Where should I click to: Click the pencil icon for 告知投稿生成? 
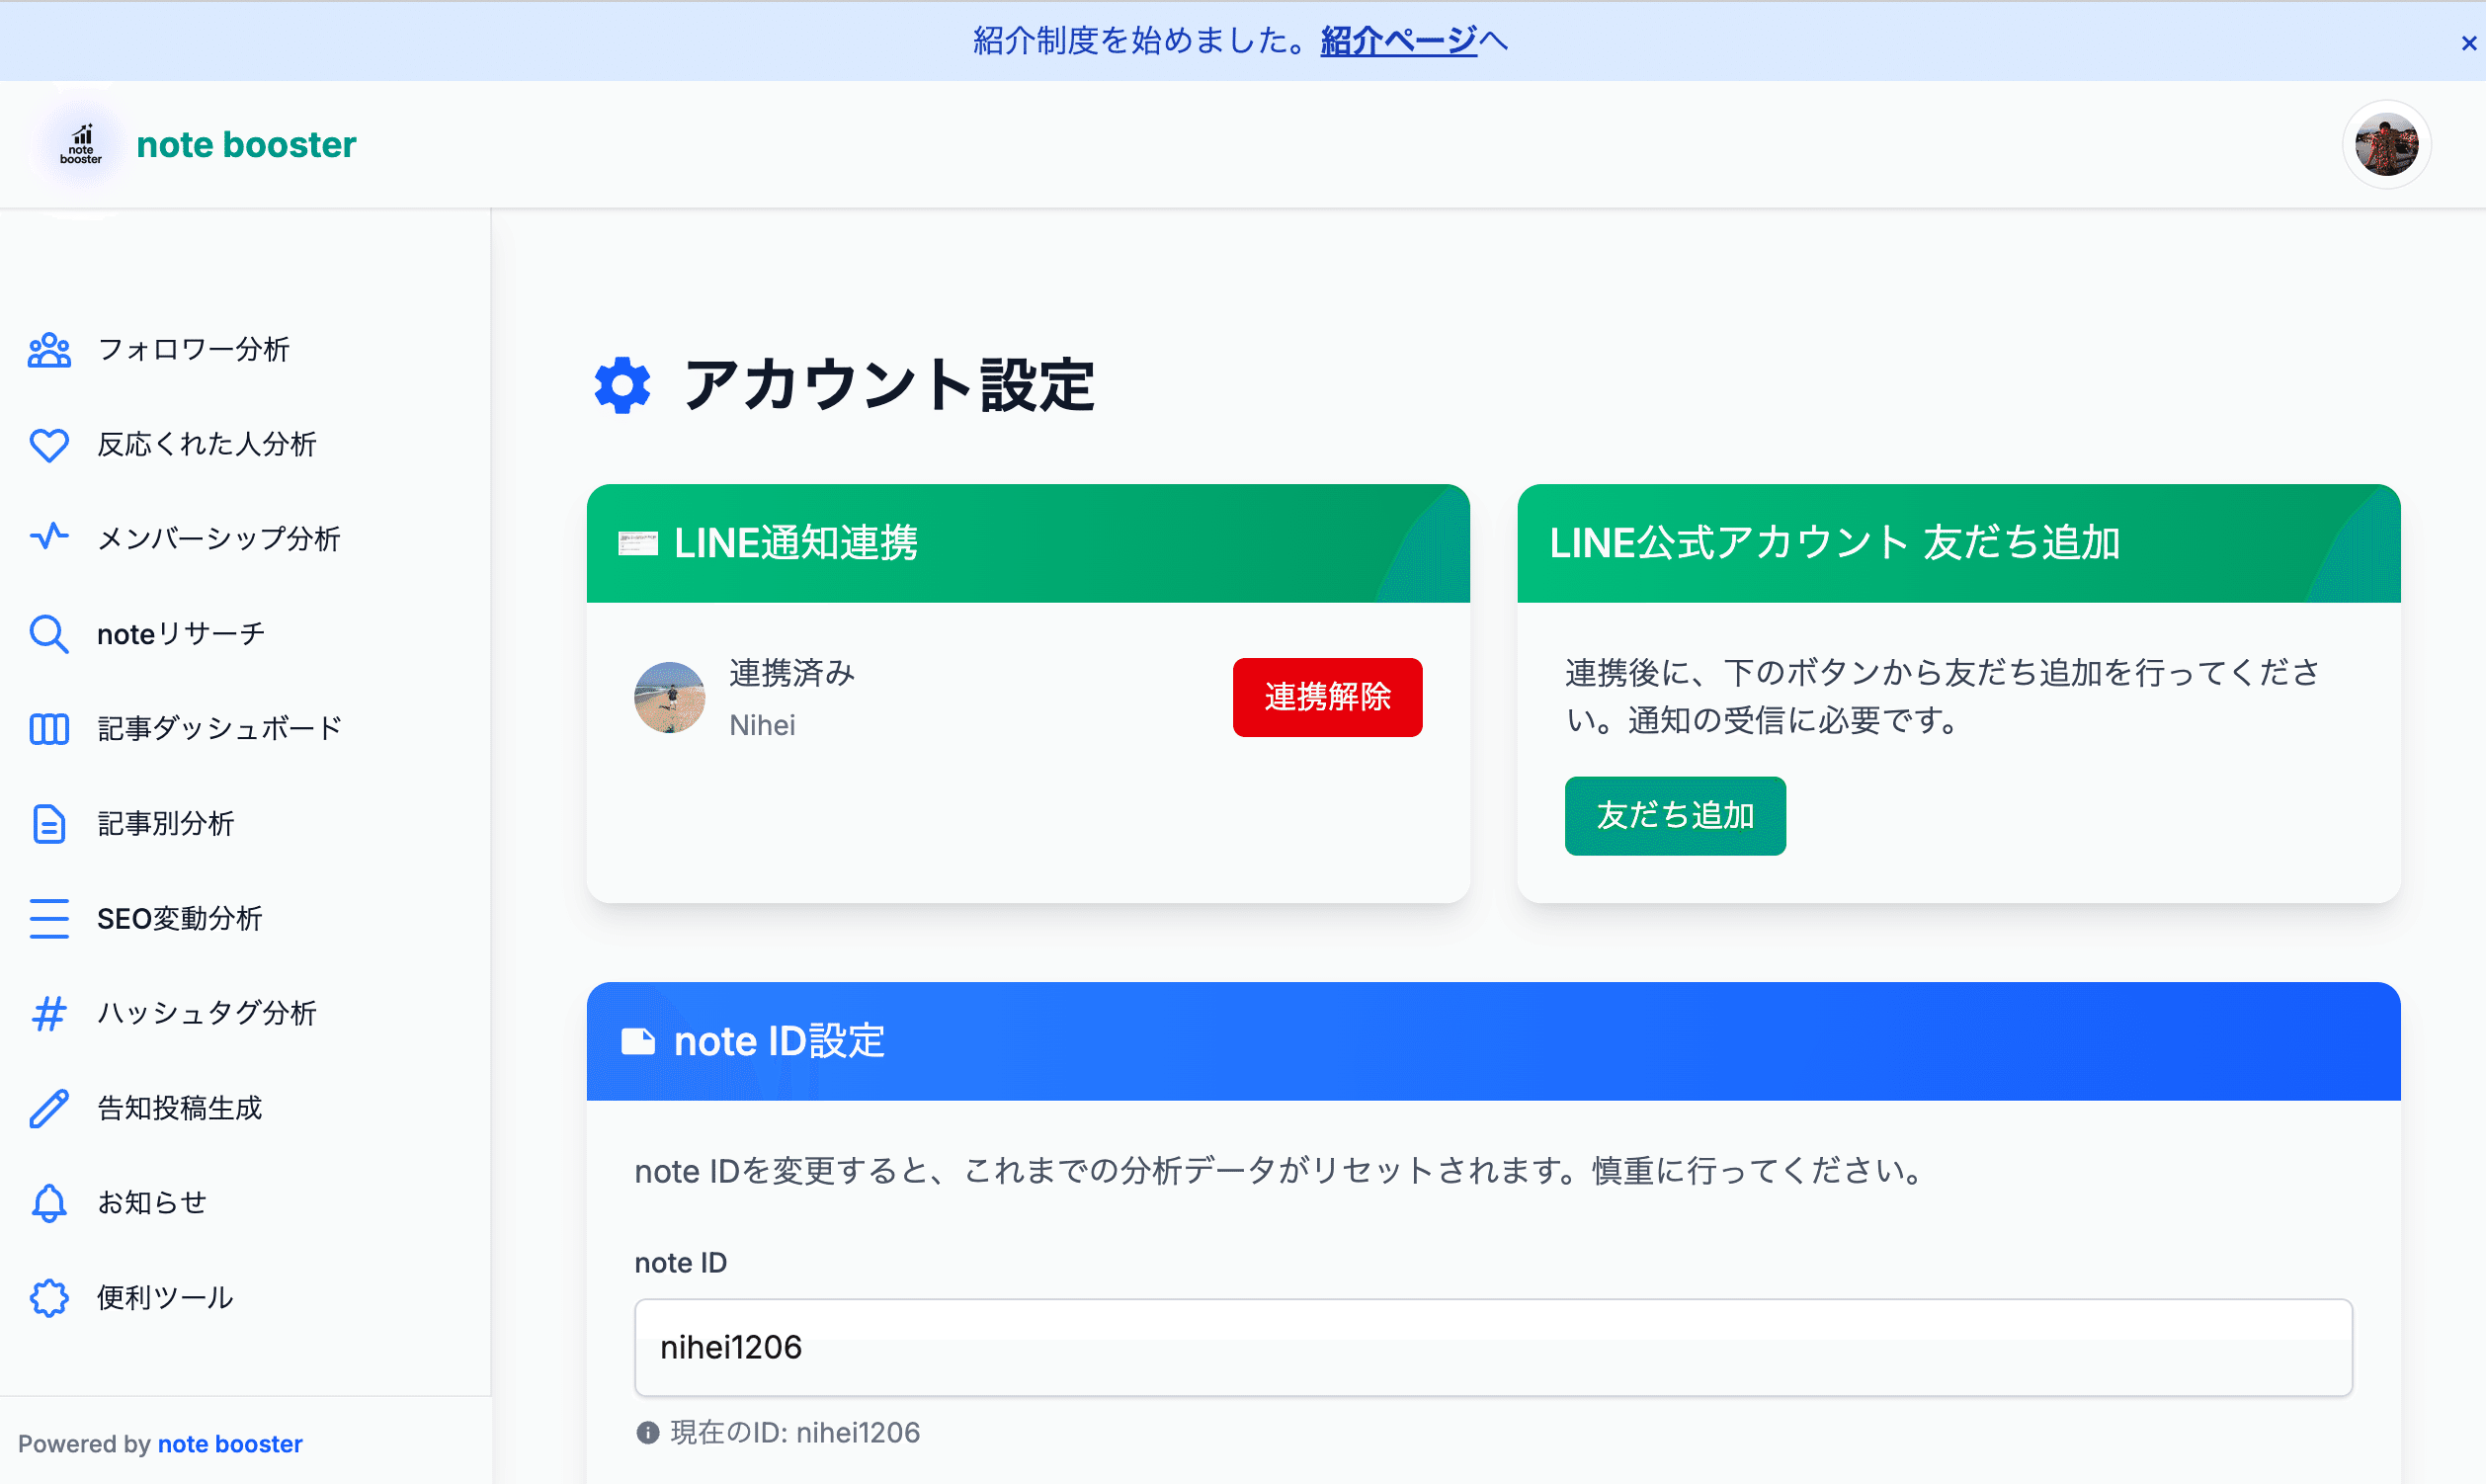(x=49, y=1108)
